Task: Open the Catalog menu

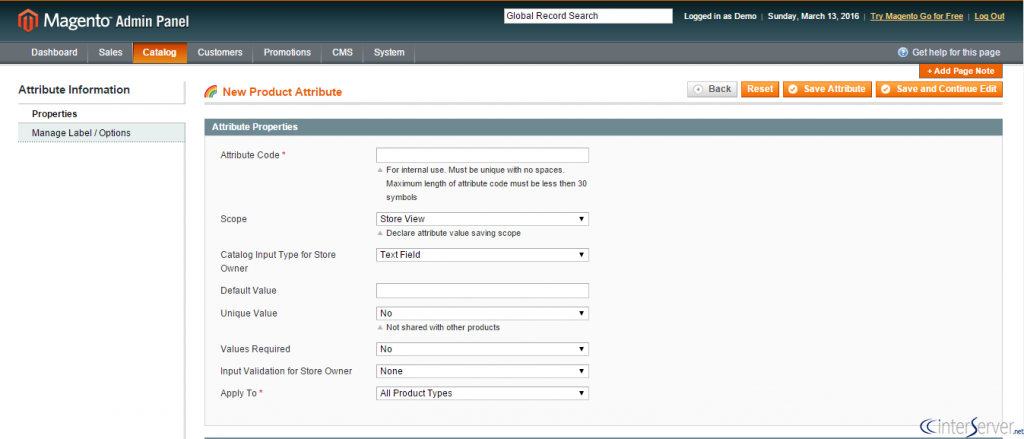Action: 159,53
